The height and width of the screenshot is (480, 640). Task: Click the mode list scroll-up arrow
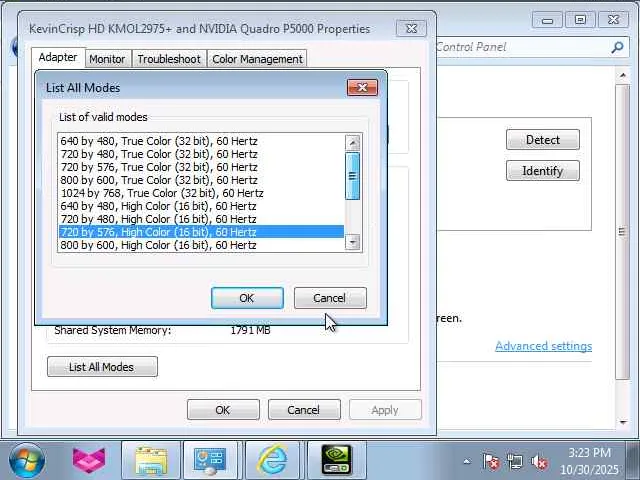click(353, 143)
